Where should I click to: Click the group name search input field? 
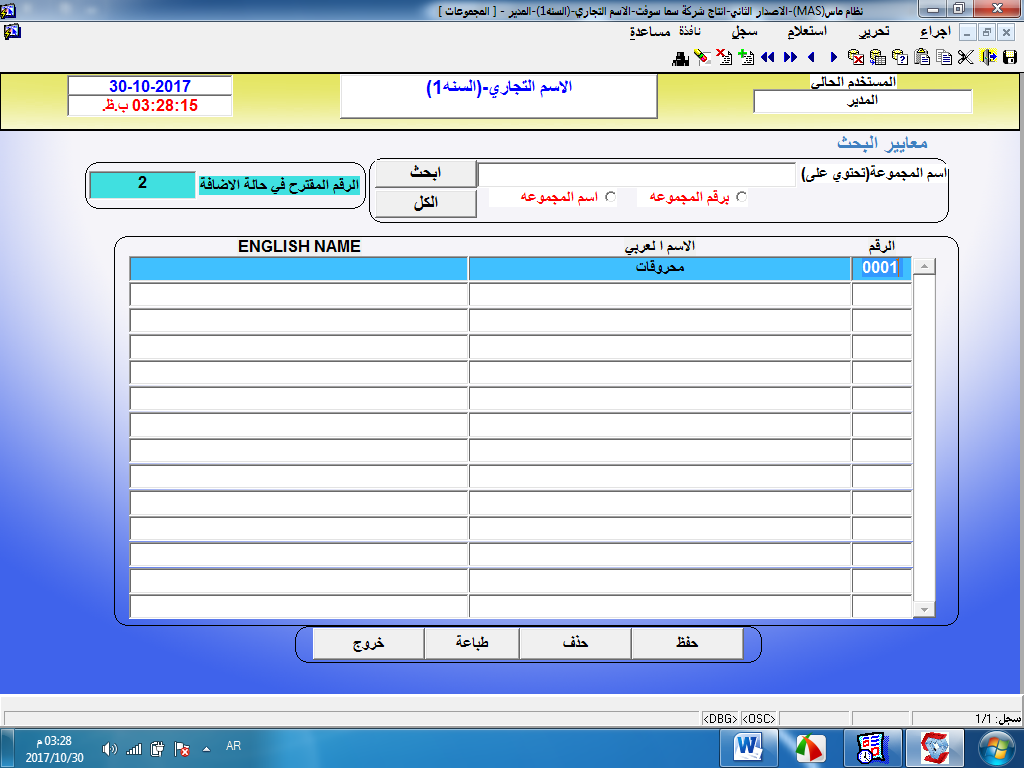(x=636, y=175)
